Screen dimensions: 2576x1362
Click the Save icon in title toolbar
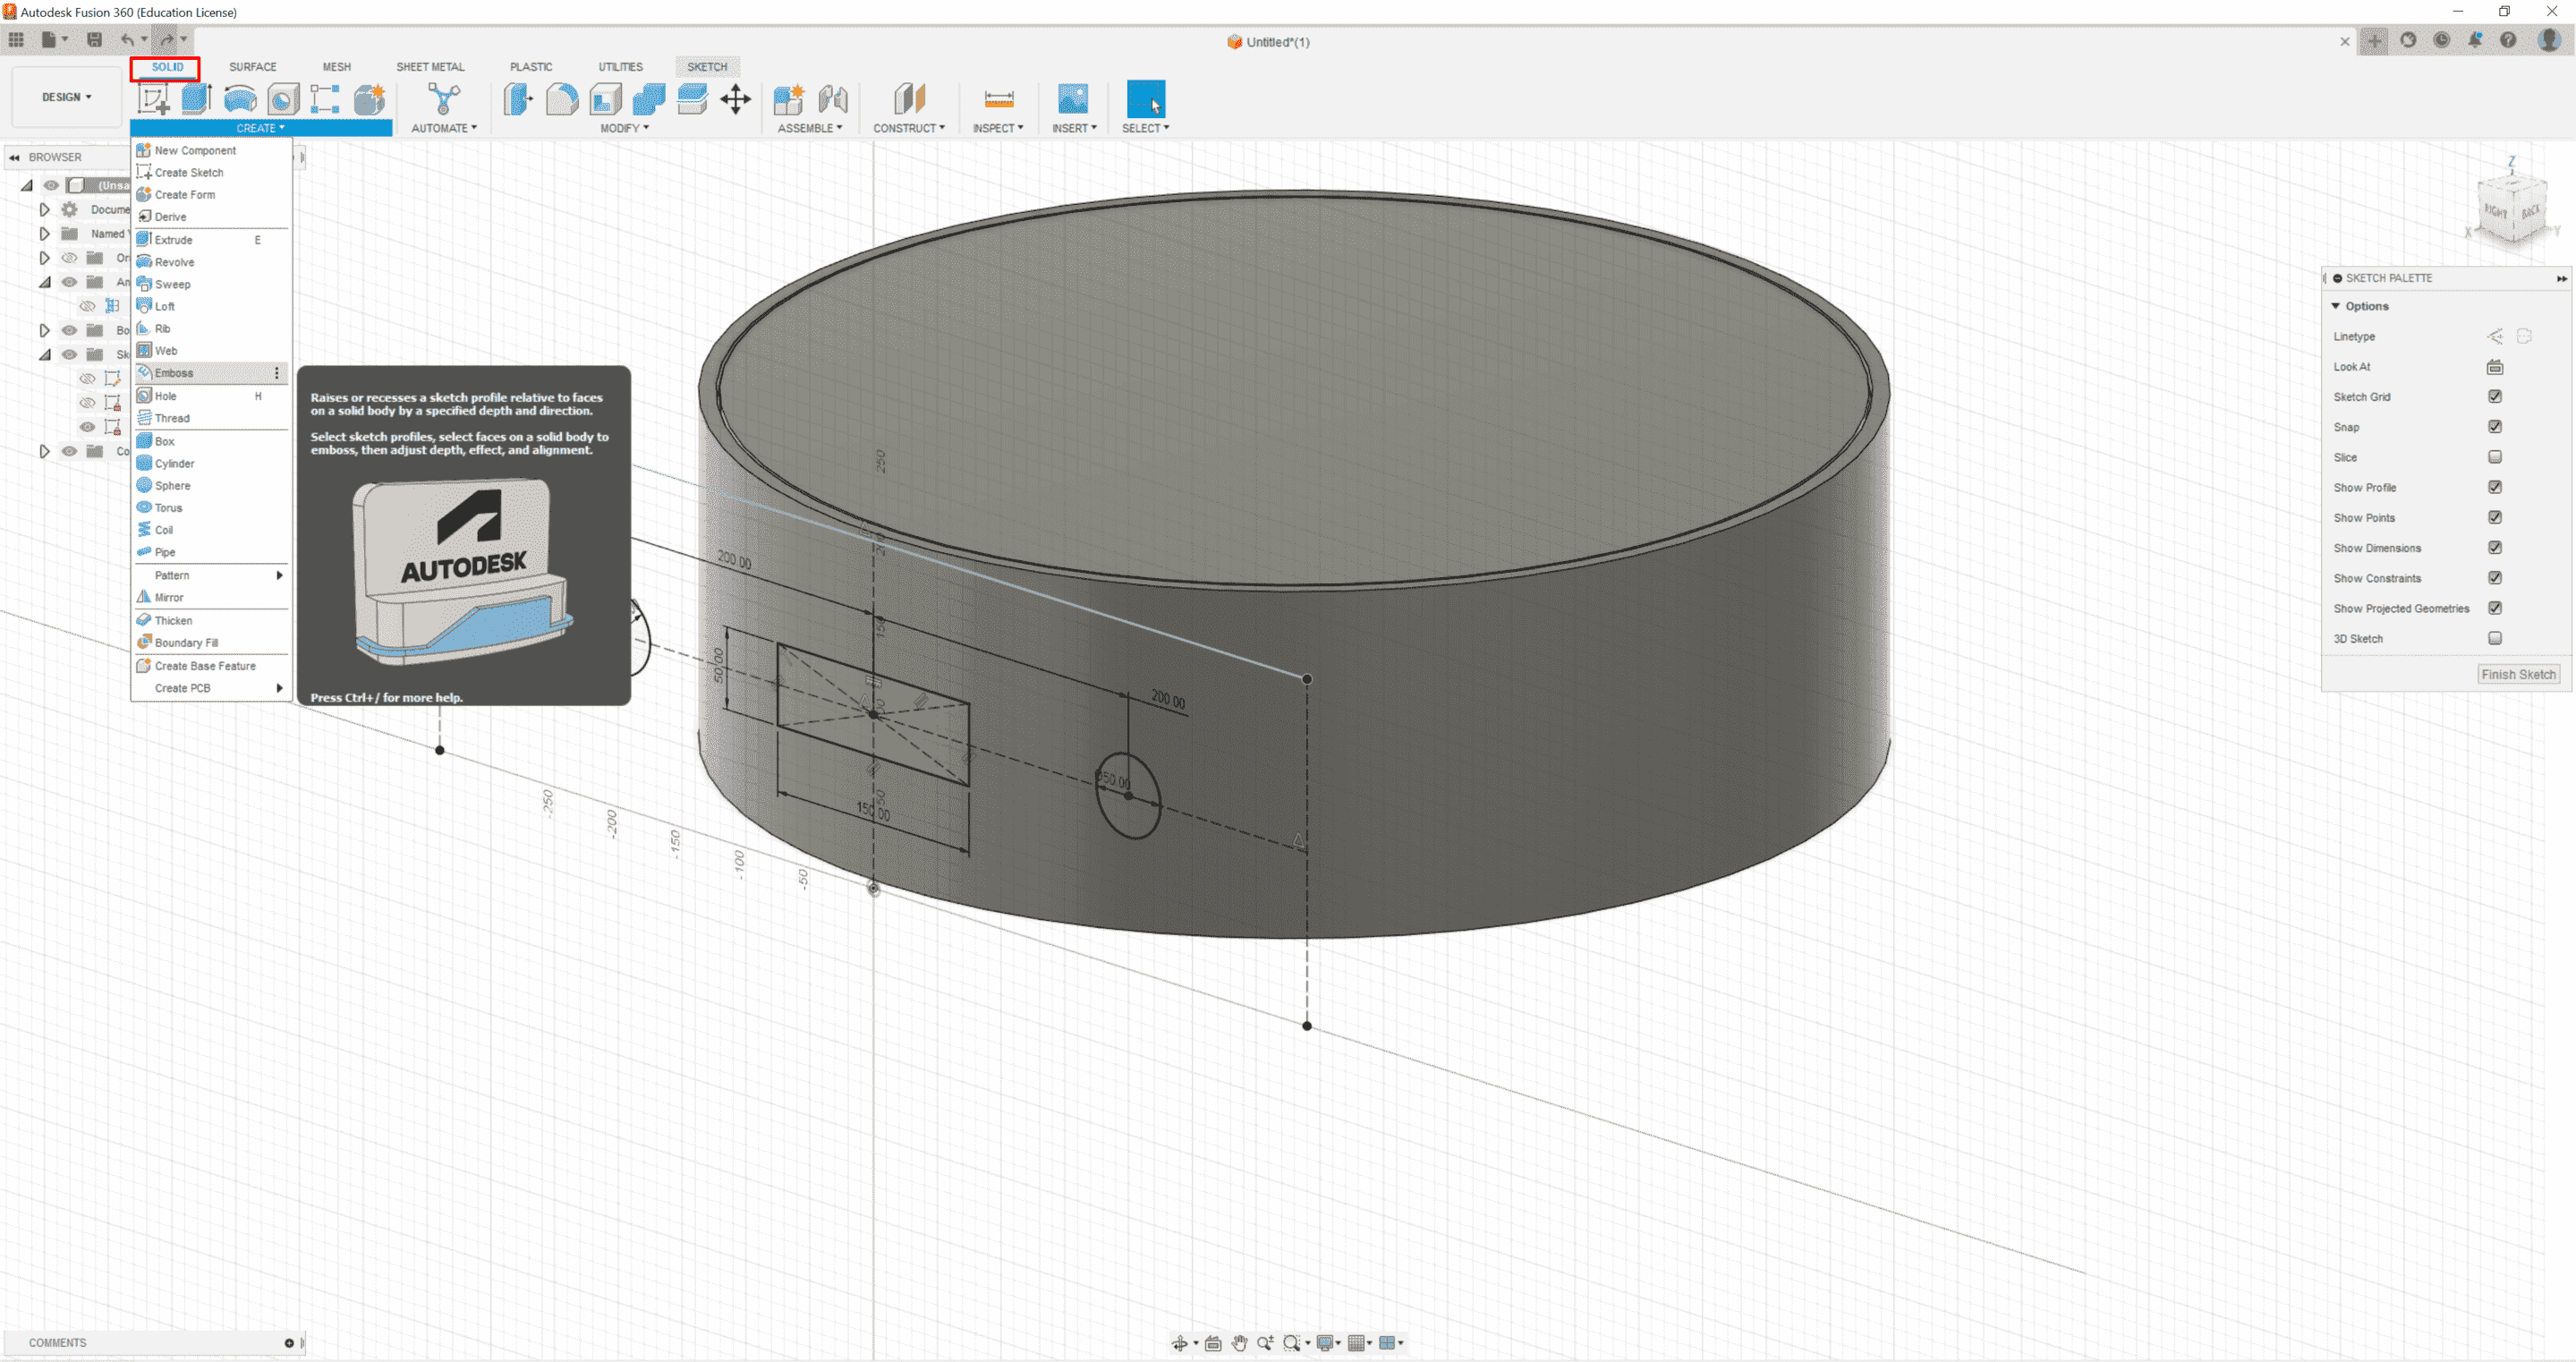tap(94, 40)
